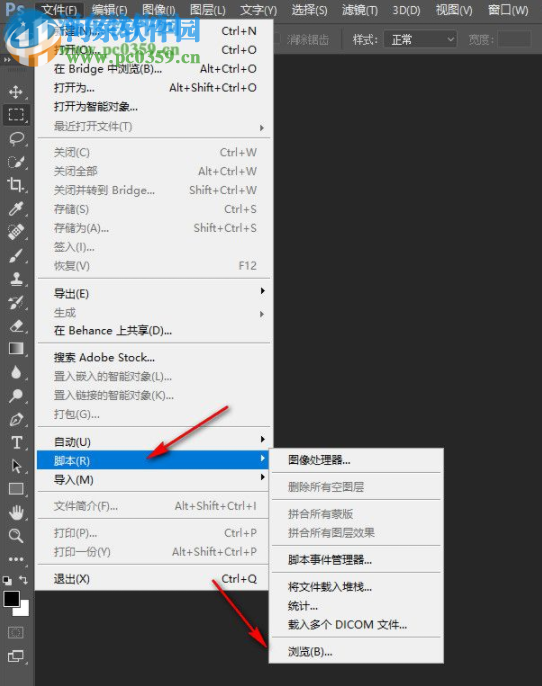Choose 将文件载入堆栈...

coord(357,587)
